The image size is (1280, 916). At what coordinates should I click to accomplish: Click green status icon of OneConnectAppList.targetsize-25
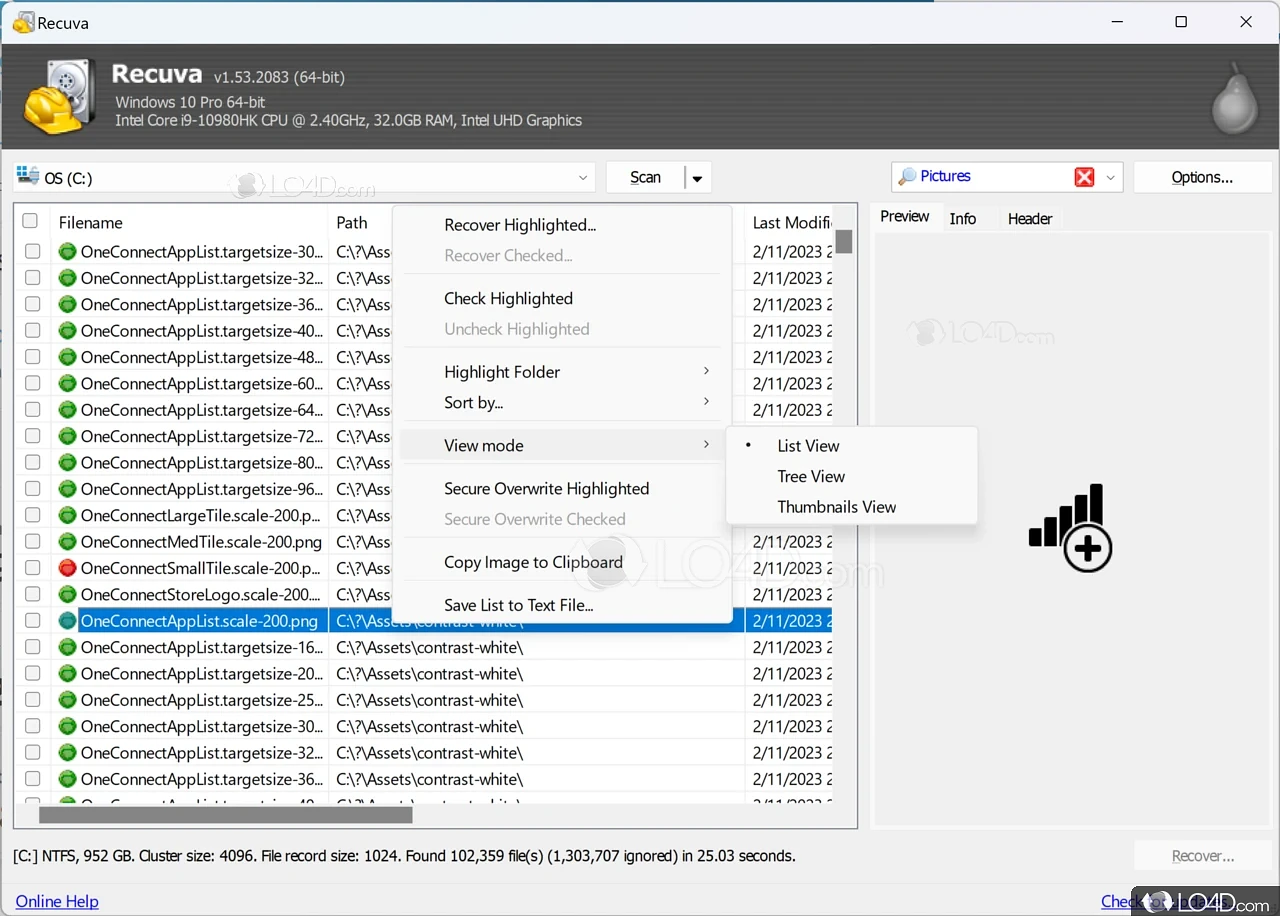(68, 700)
